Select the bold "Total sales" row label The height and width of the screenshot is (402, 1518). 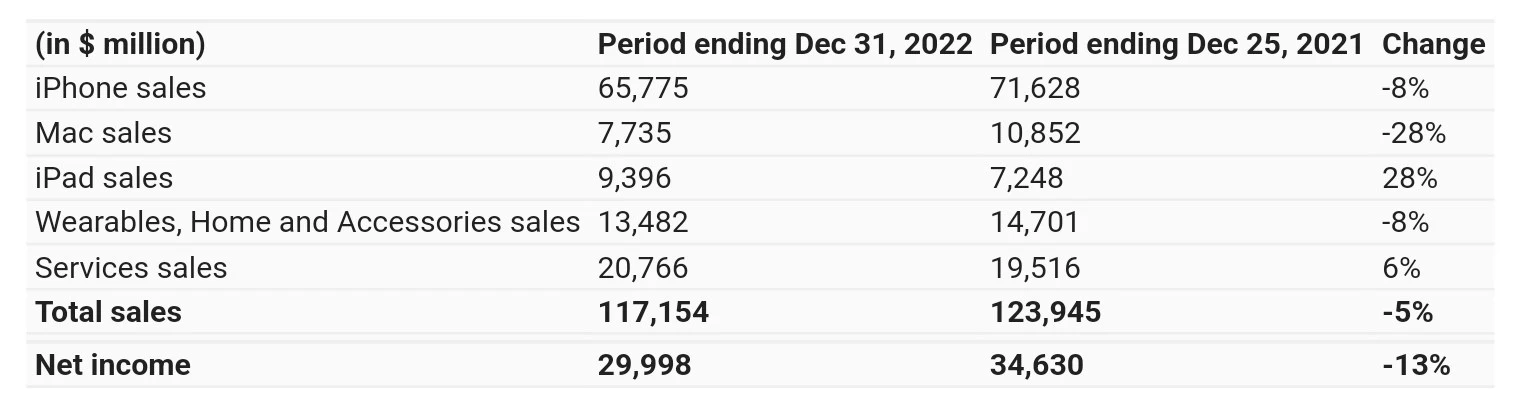click(108, 312)
